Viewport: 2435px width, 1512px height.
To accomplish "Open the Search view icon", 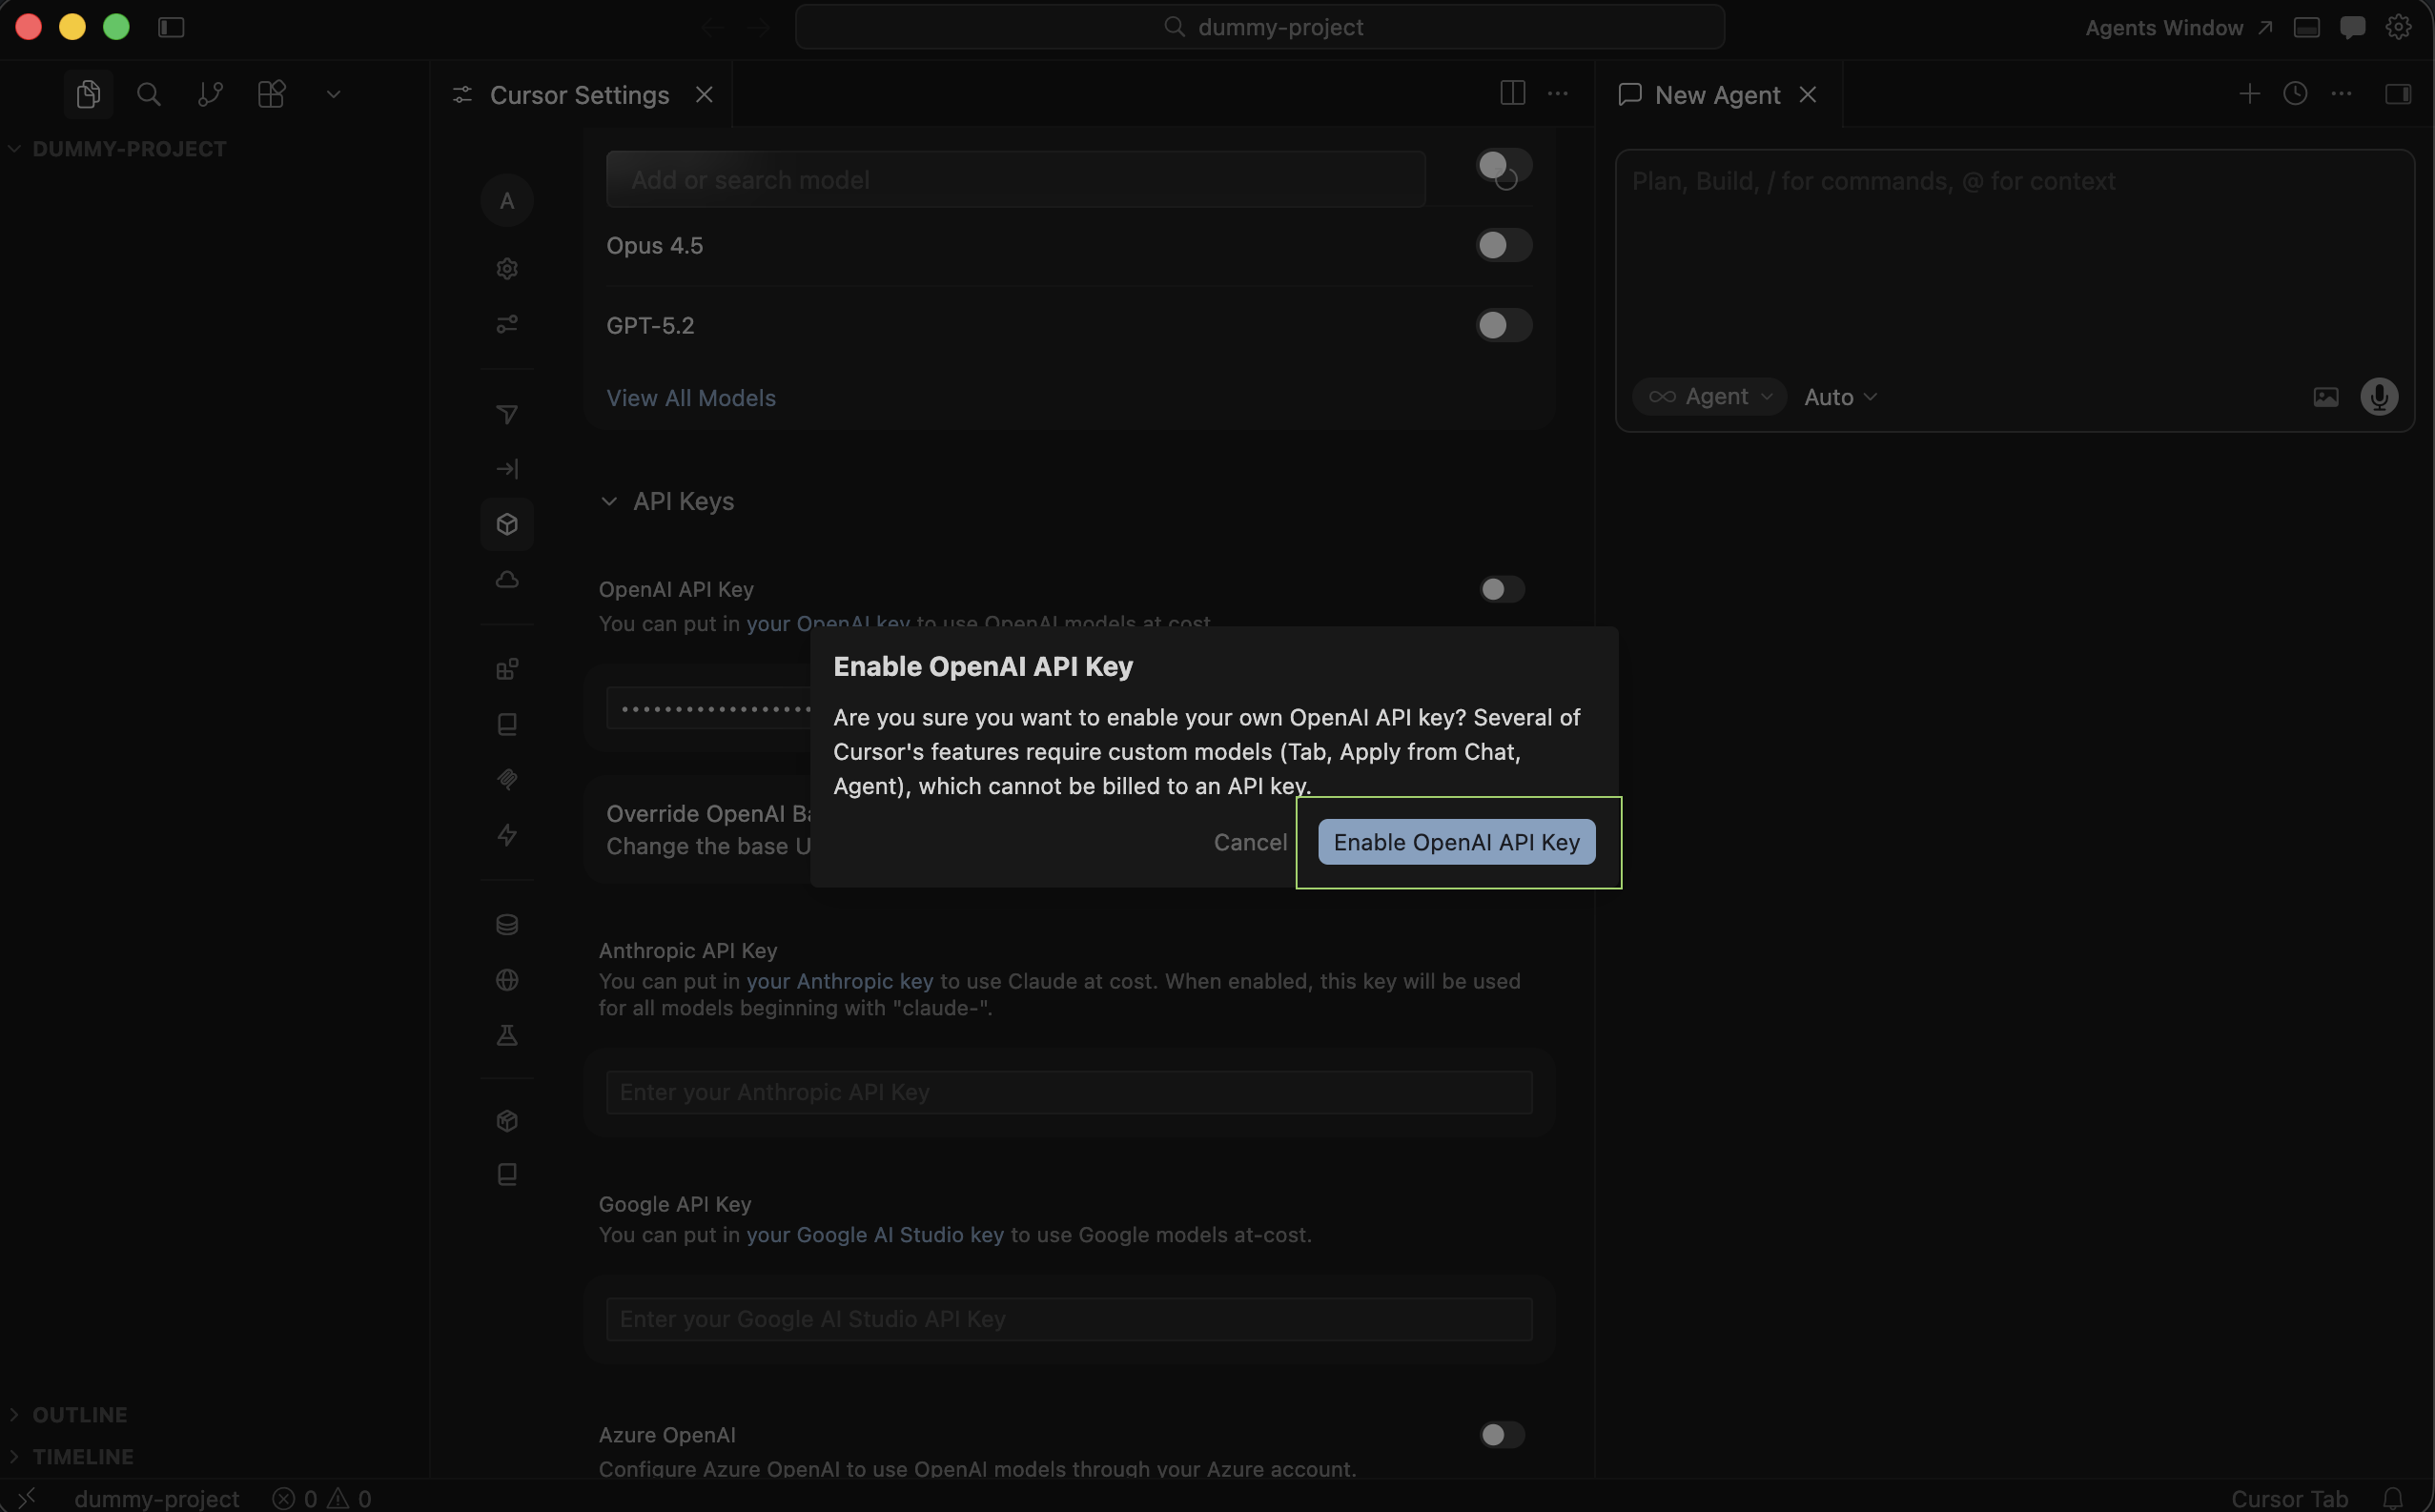I will coord(149,94).
